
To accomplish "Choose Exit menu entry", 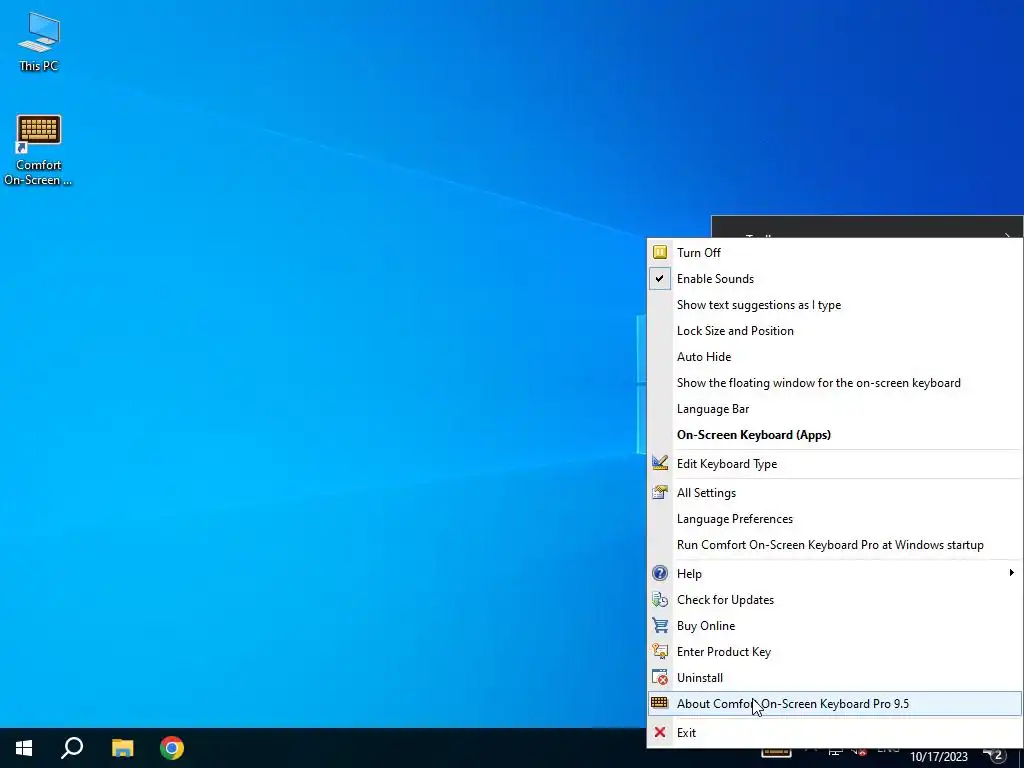I will (x=835, y=733).
